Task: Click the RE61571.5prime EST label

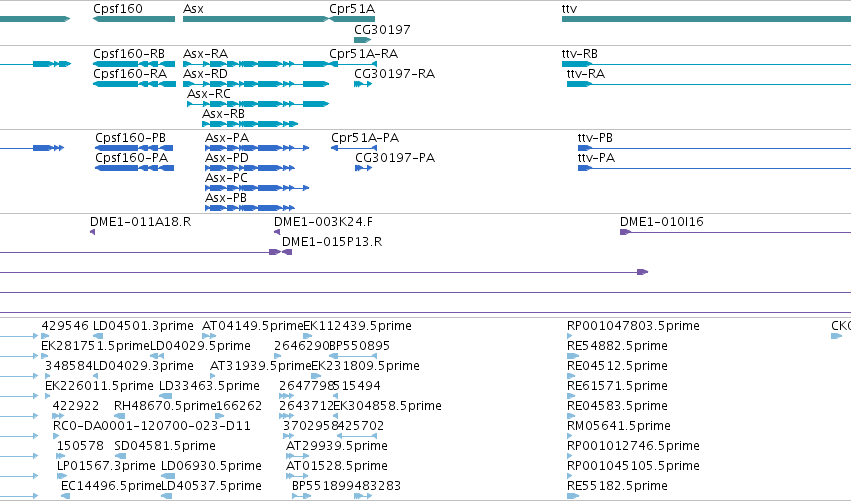Action: tap(617, 386)
